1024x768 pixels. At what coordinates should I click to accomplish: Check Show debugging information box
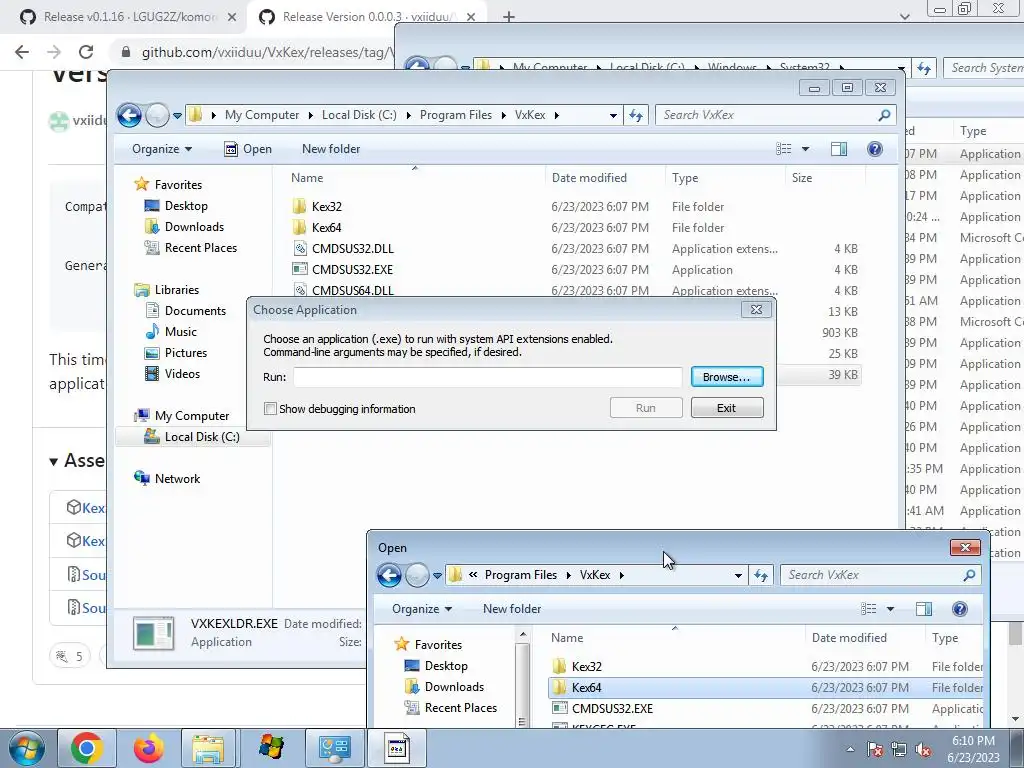270,409
